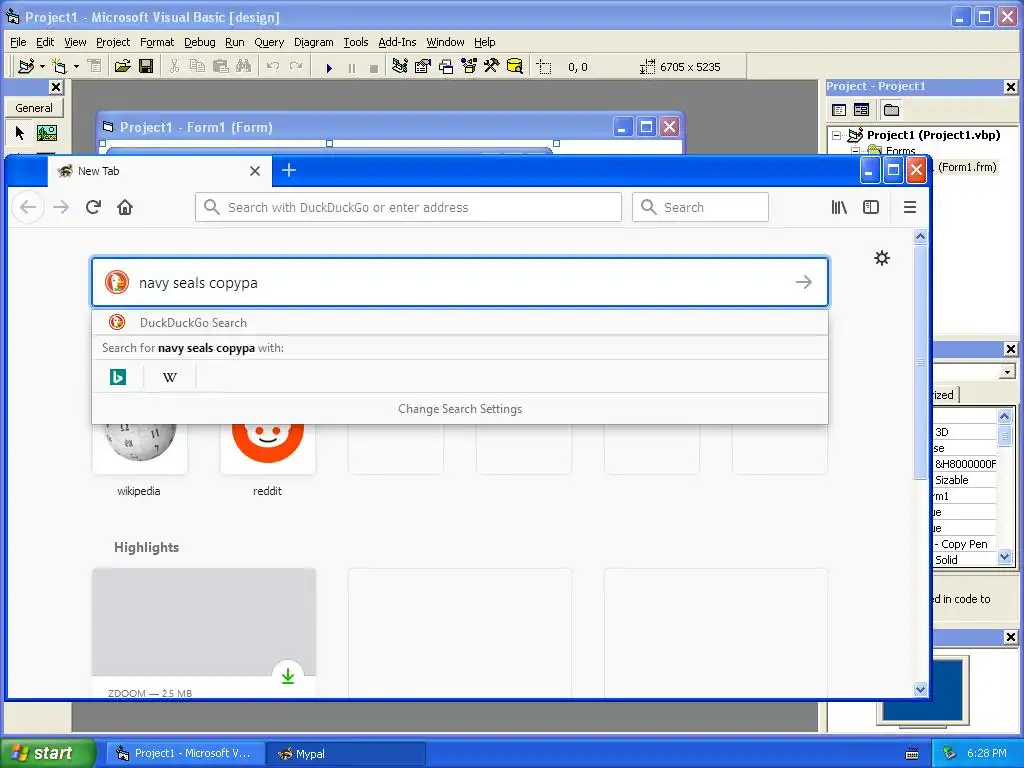This screenshot has height=768, width=1024.
Task: Switch to Project1 - Microsoft Visual Basic taskbar button
Action: [x=185, y=754]
